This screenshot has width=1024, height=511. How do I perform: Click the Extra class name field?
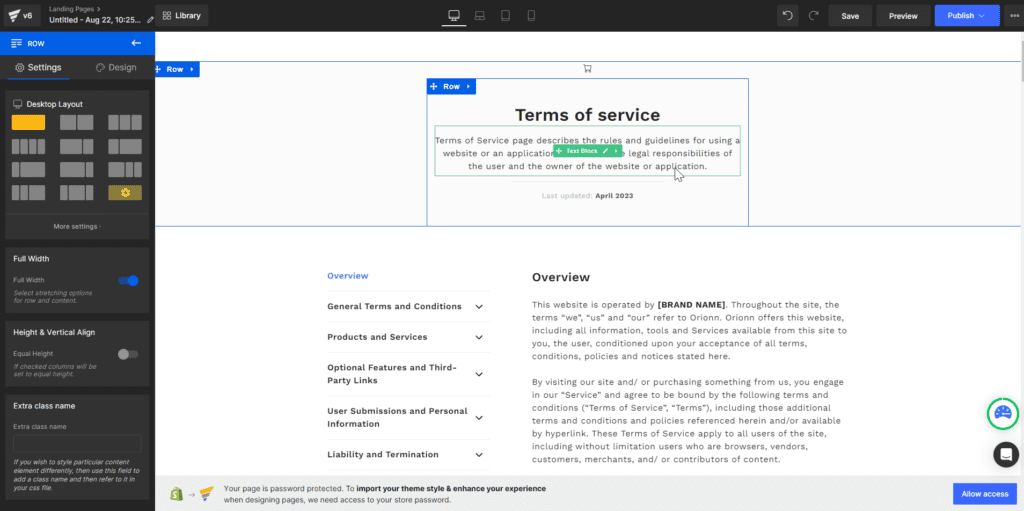click(77, 444)
